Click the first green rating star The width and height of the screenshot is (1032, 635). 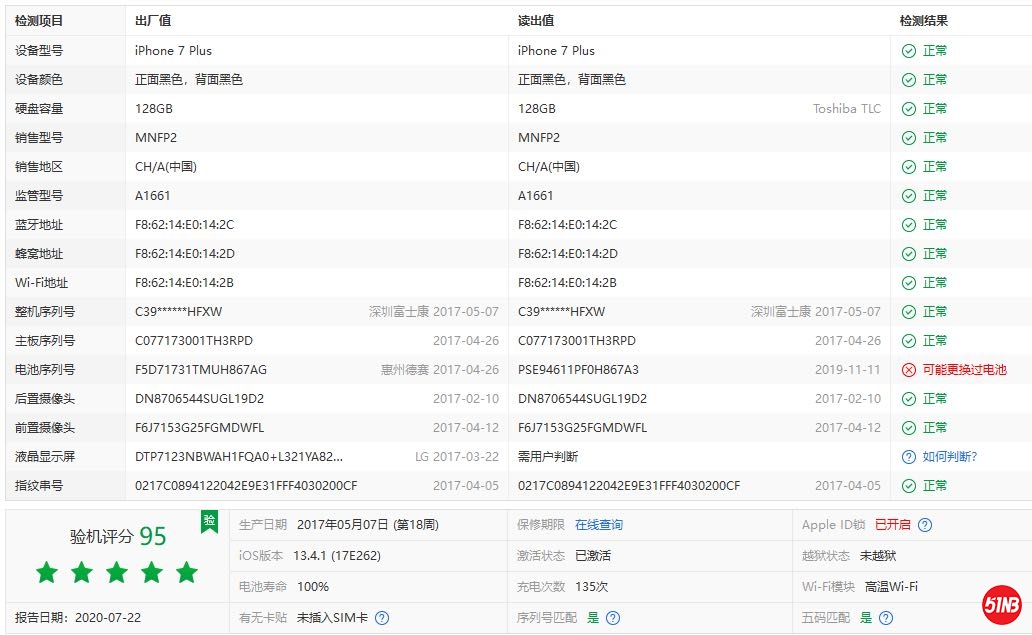47,572
